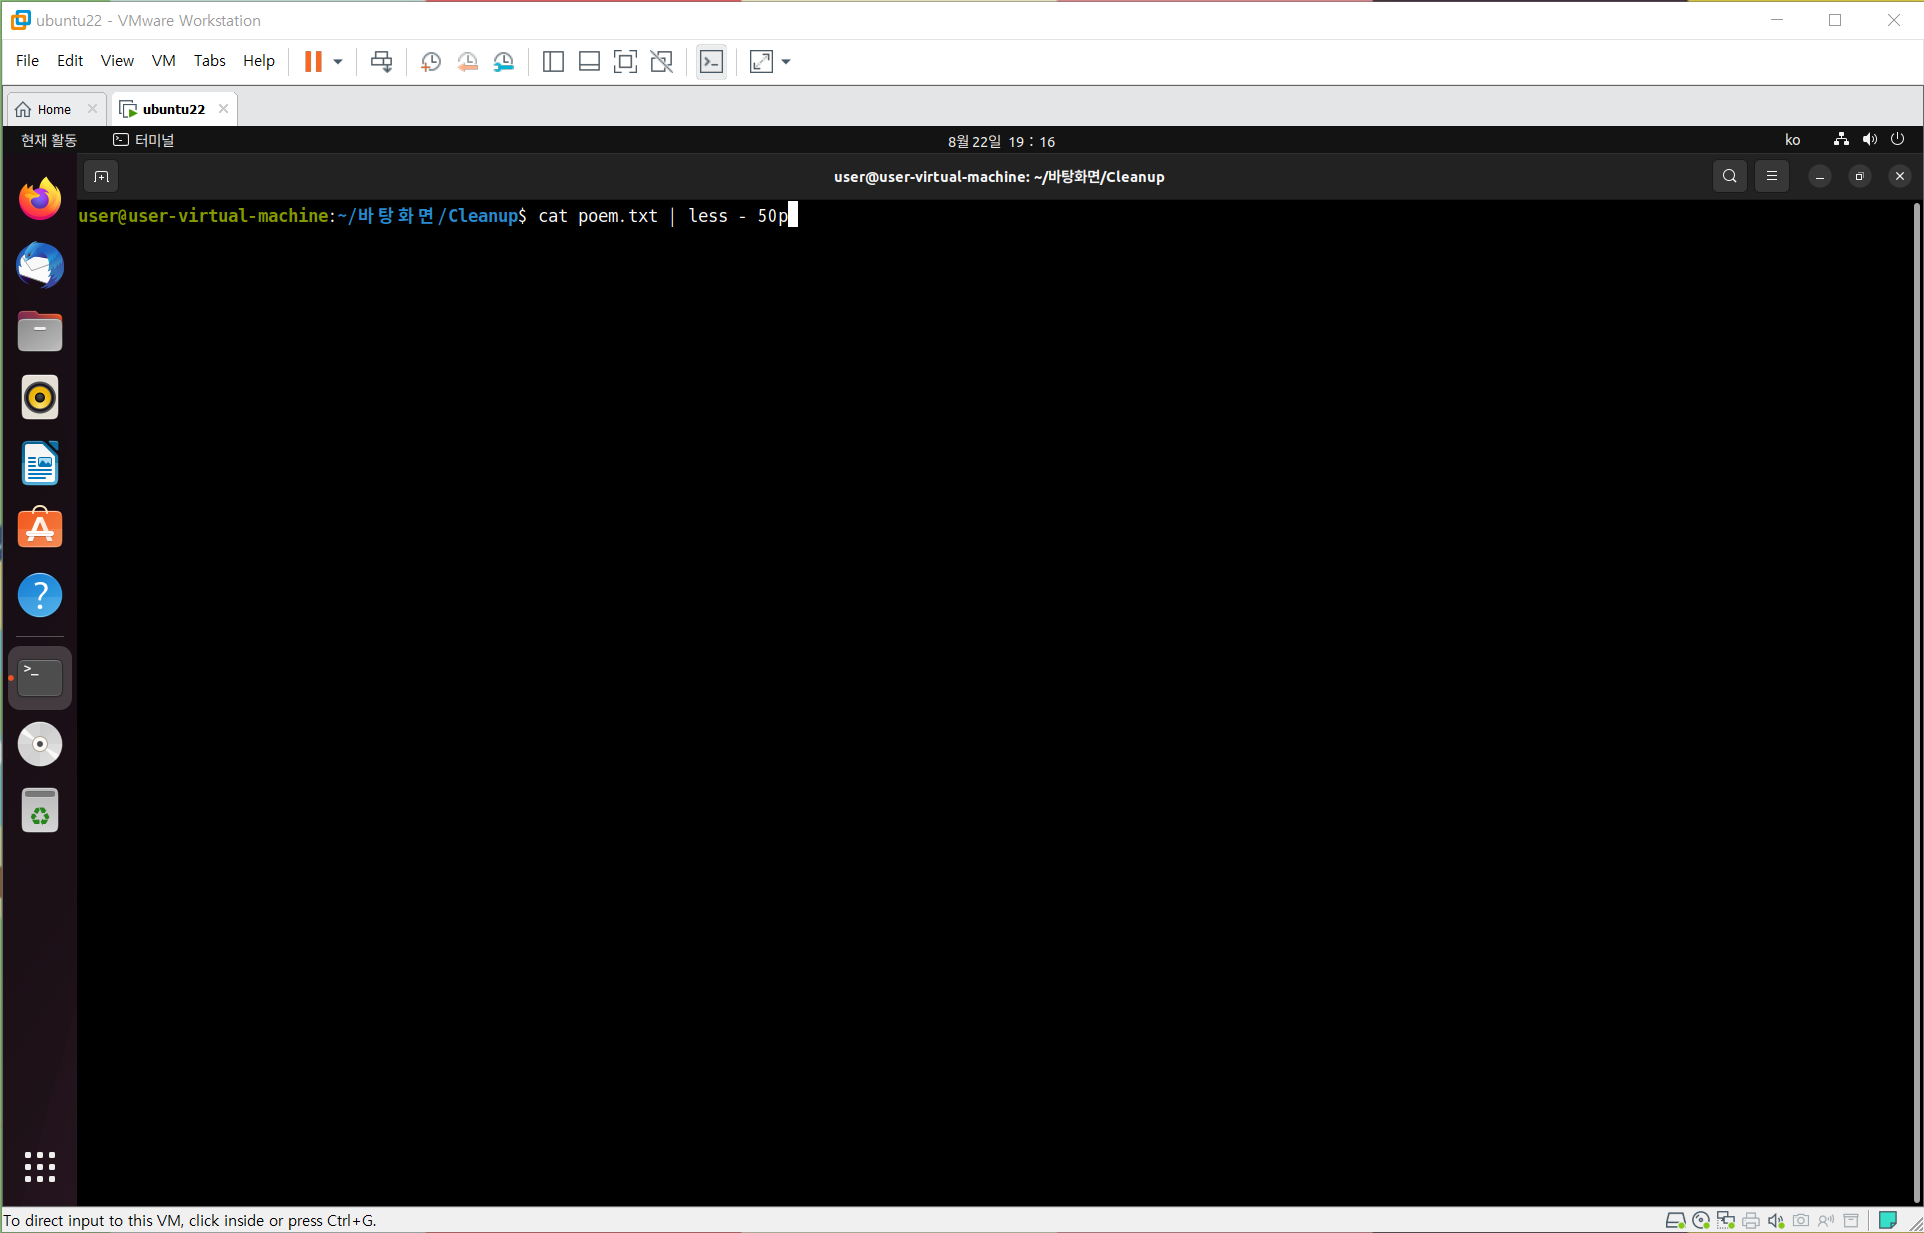Viewport: 1924px width, 1233px height.
Task: Click 현재 활동 activities button
Action: point(49,141)
